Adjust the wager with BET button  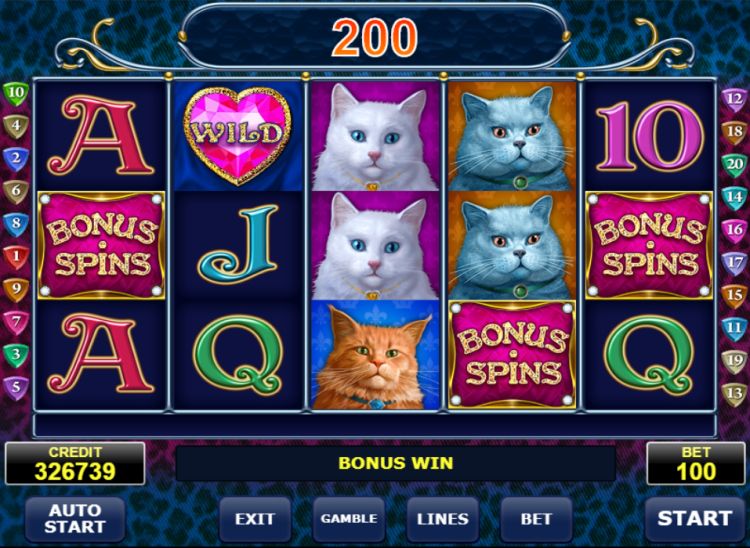[536, 519]
